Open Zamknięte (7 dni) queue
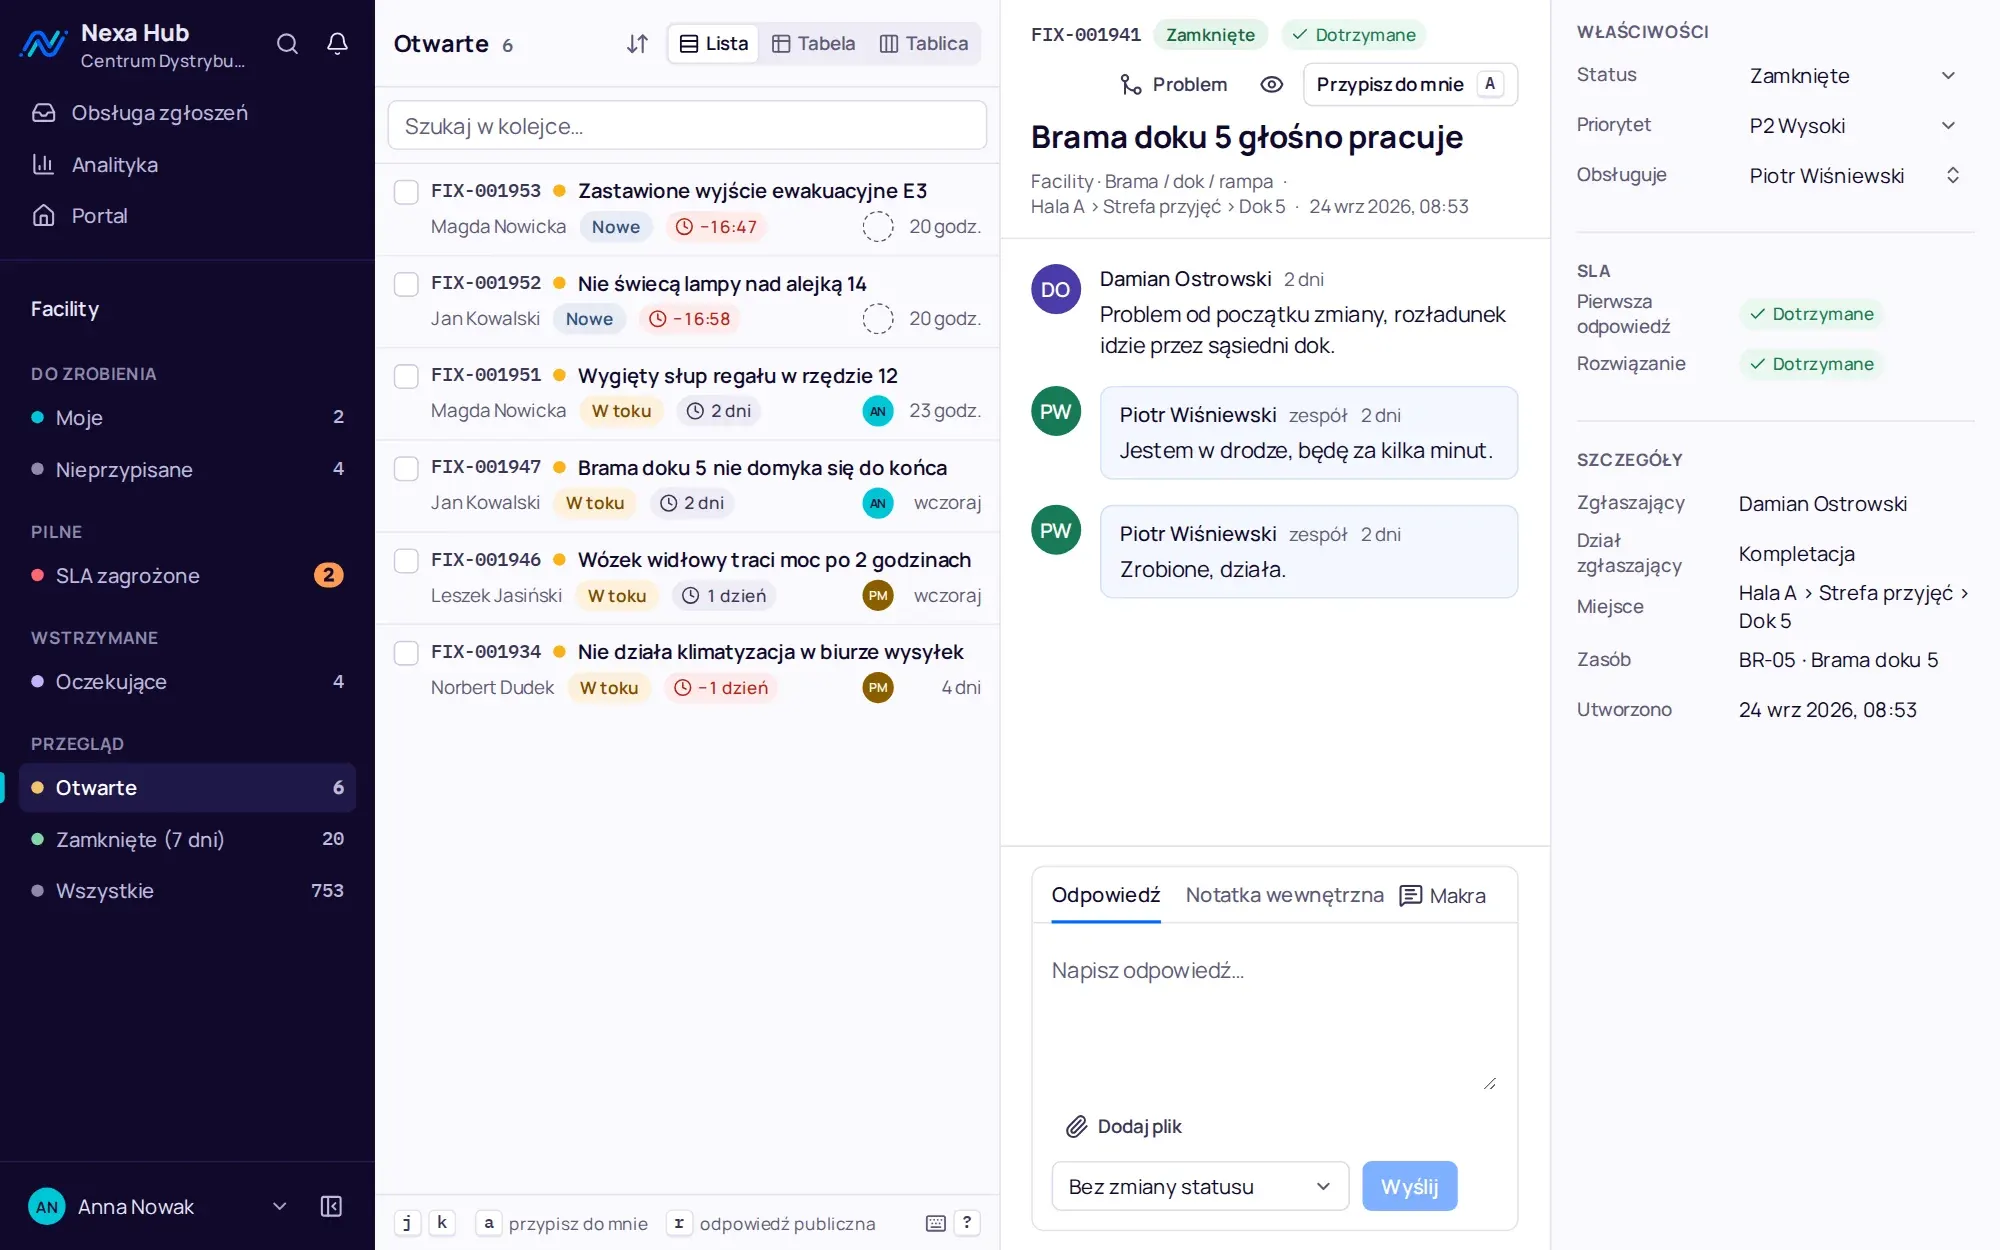2000x1250 pixels. (187, 839)
